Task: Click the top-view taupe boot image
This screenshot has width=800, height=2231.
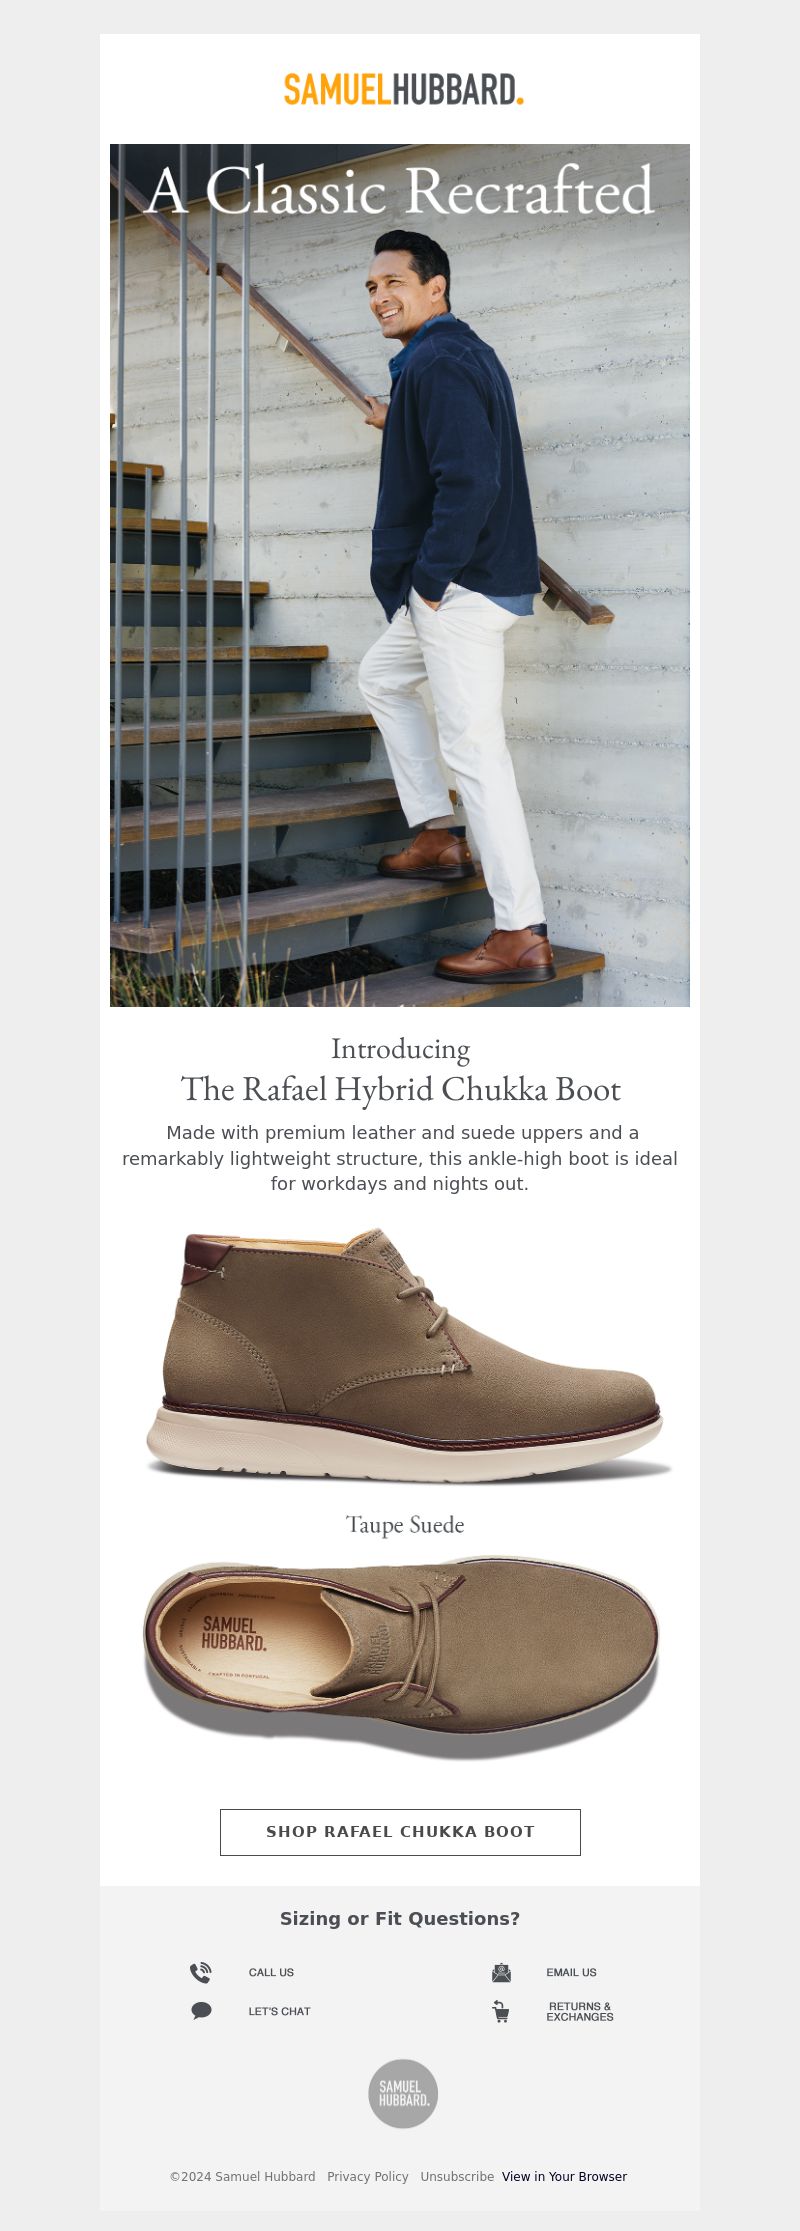Action: click(x=400, y=1655)
